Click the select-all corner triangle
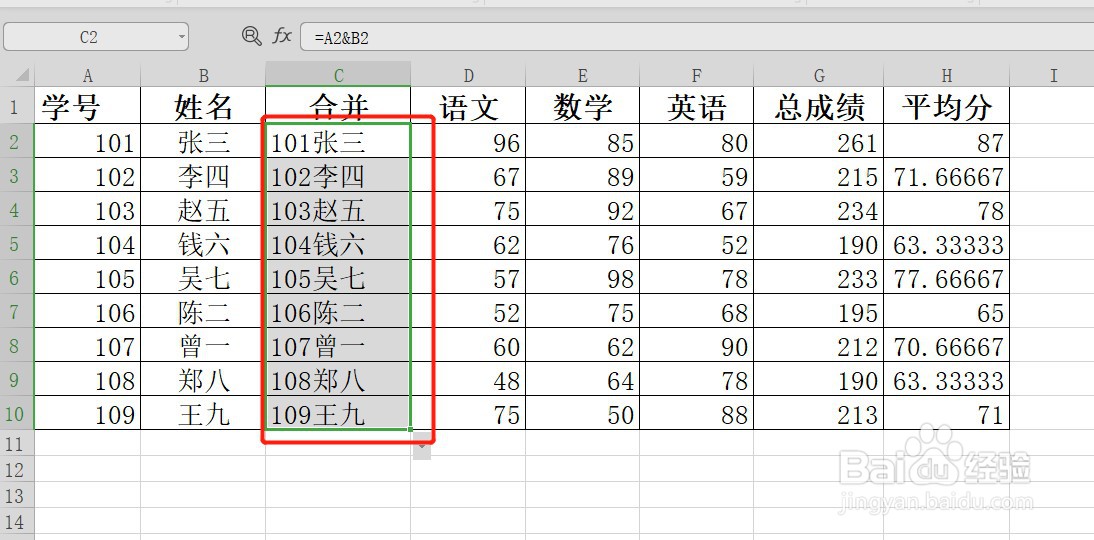Viewport: 1094px width, 540px height. pos(22,75)
